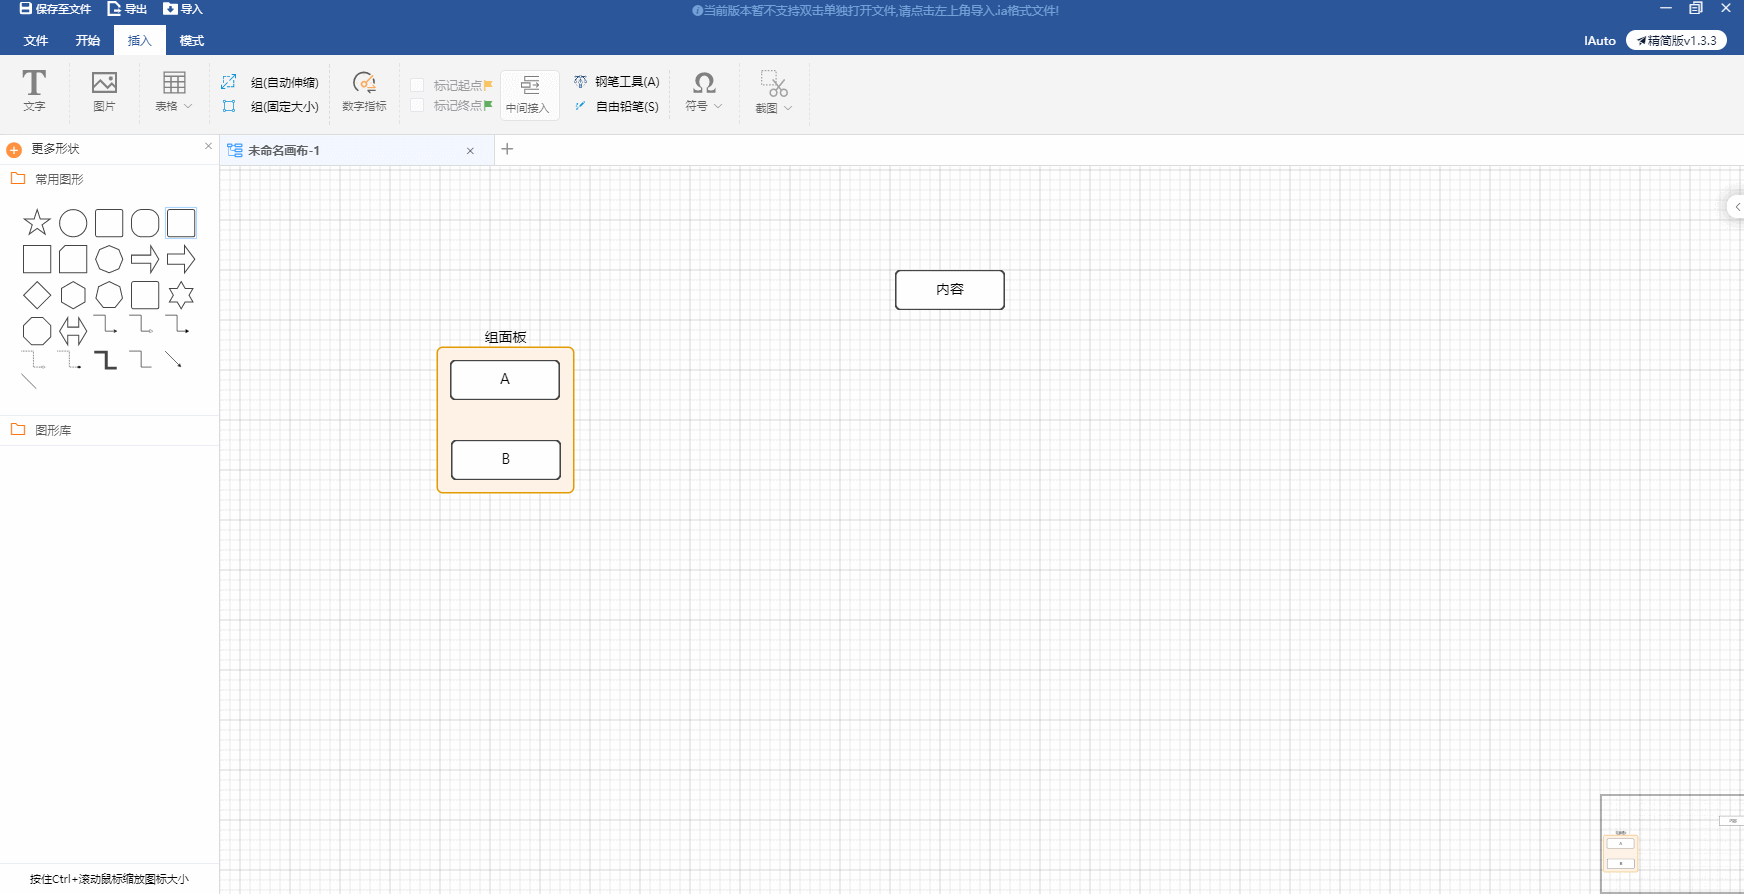
Task: Switch to the 开始 ribbon tab
Action: click(88, 41)
